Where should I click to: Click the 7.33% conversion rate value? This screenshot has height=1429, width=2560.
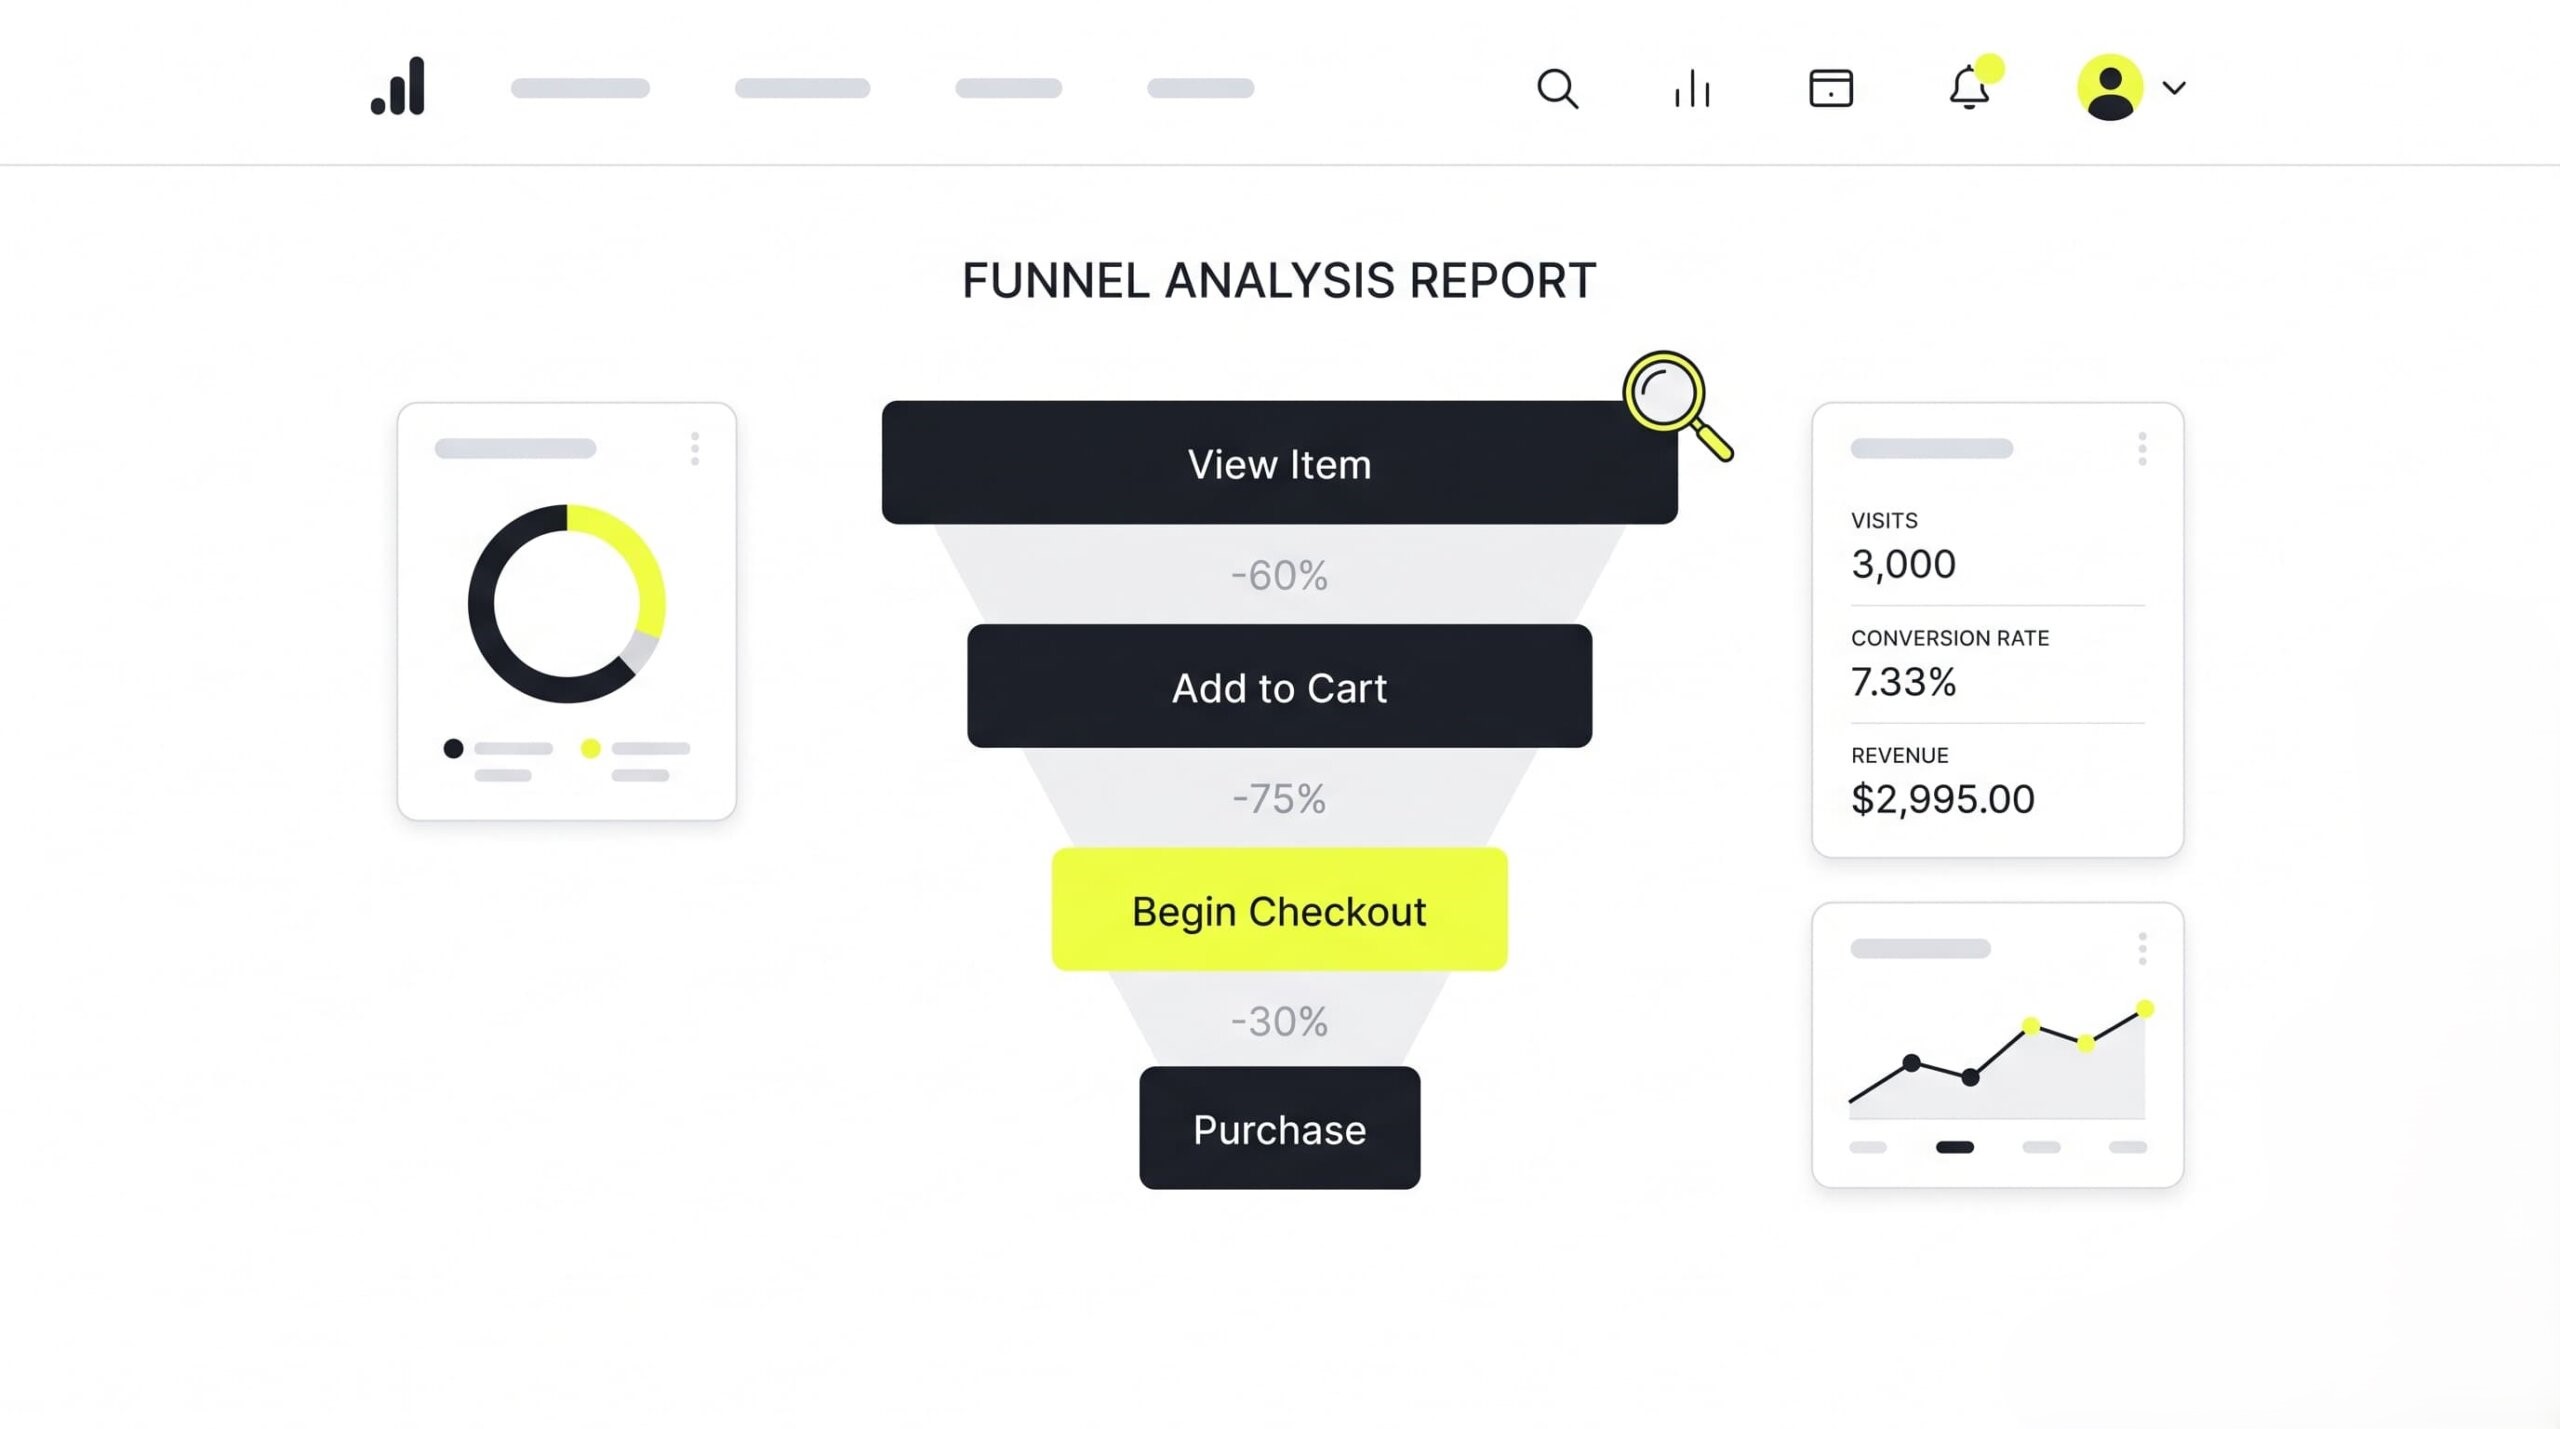click(1903, 682)
